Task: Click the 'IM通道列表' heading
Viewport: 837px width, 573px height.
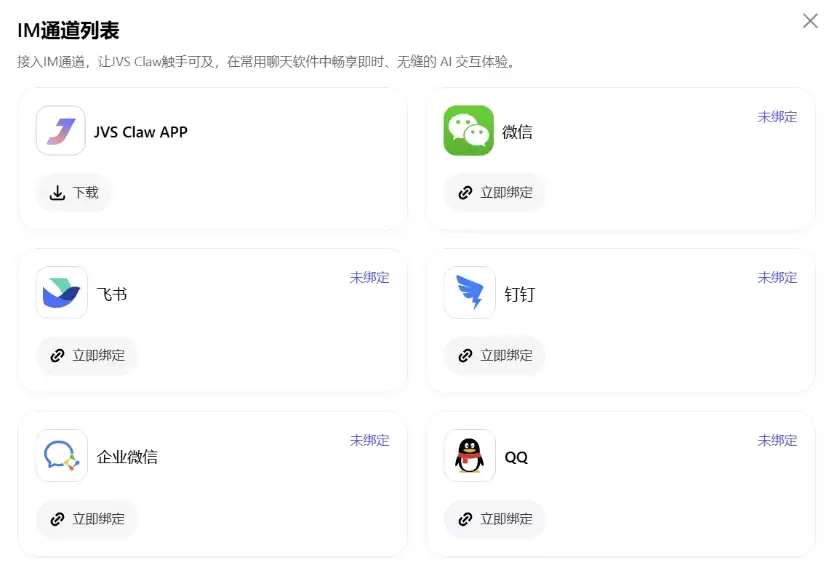Action: (68, 30)
